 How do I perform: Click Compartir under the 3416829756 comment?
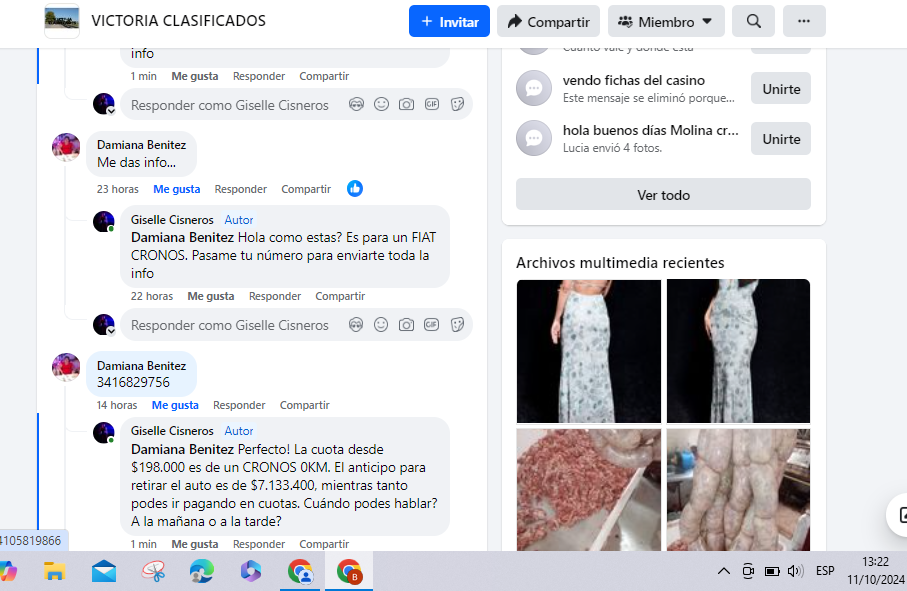click(305, 405)
